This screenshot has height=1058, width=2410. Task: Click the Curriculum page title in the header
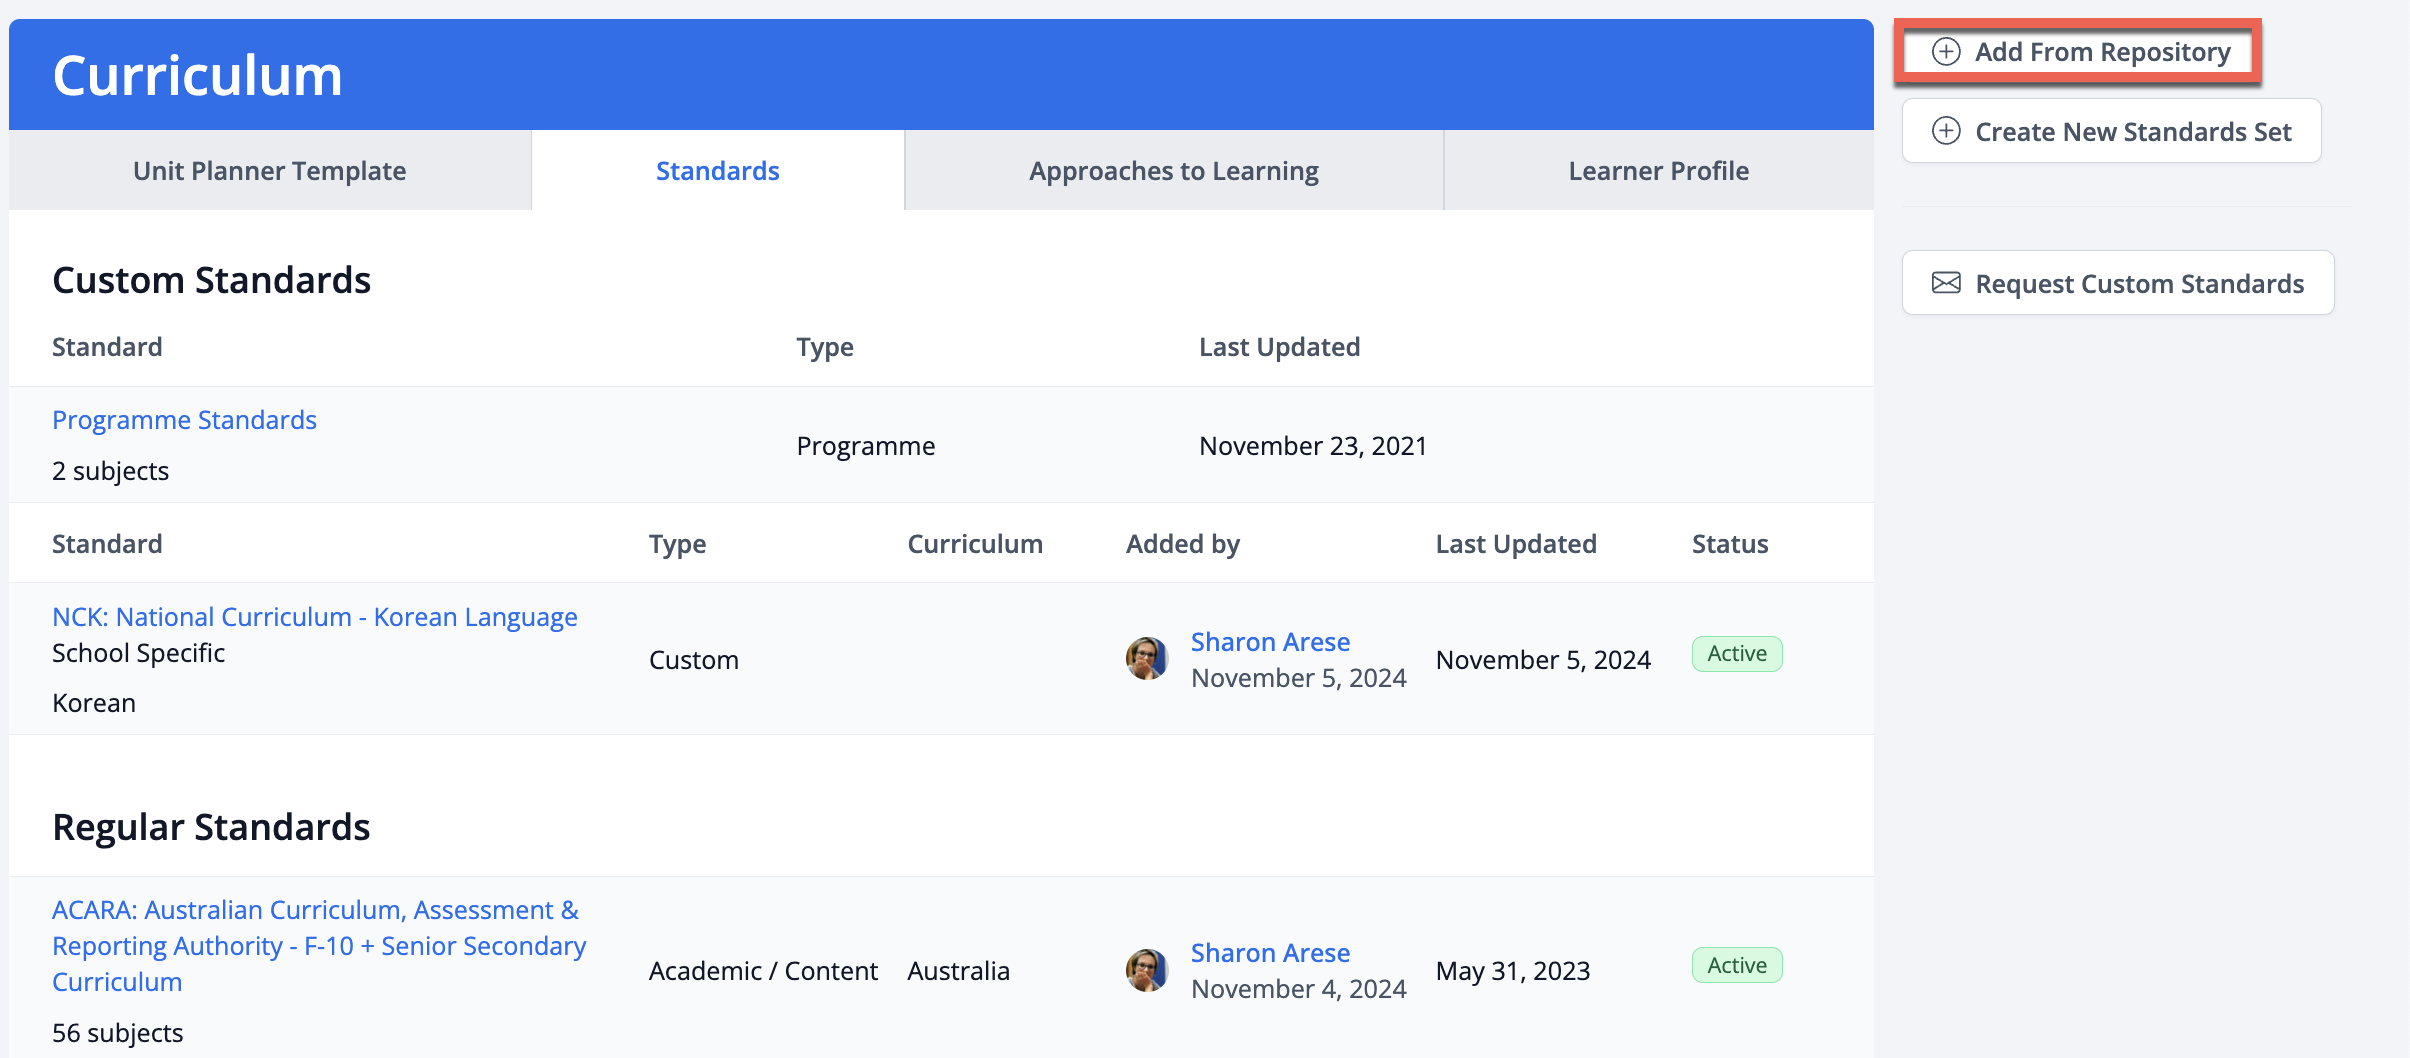pyautogui.click(x=197, y=76)
